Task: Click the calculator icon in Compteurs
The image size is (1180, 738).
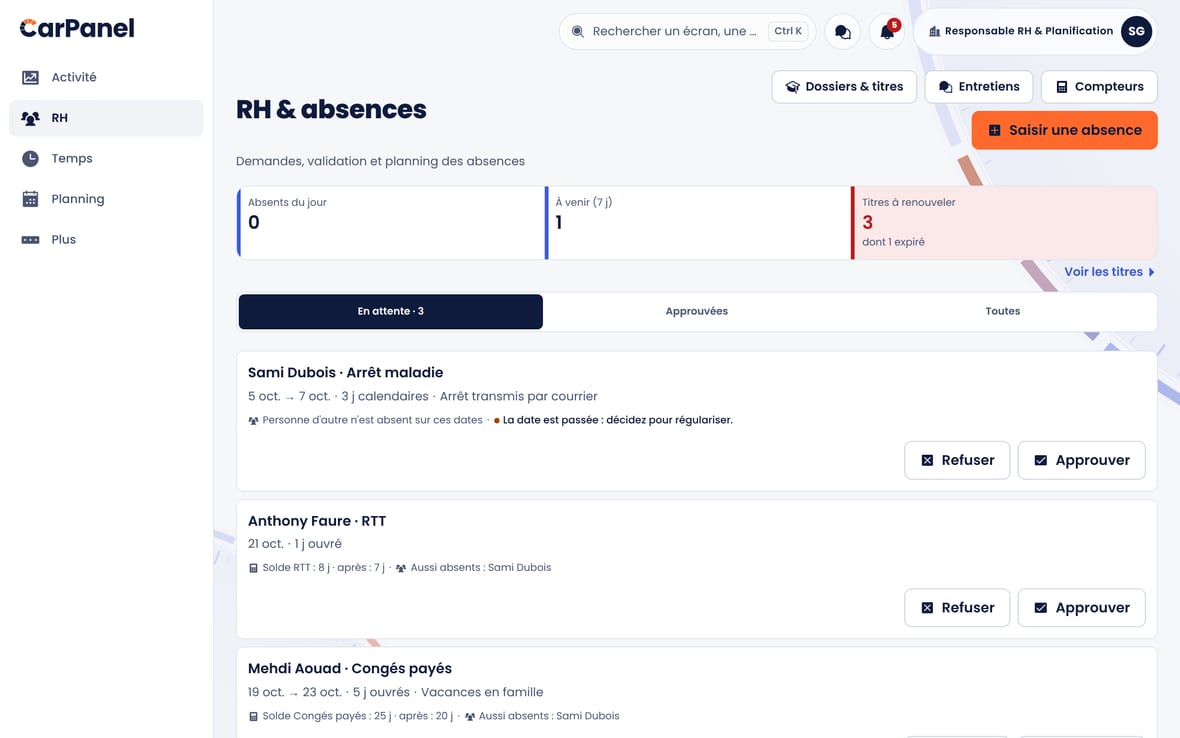Action: (1062, 87)
